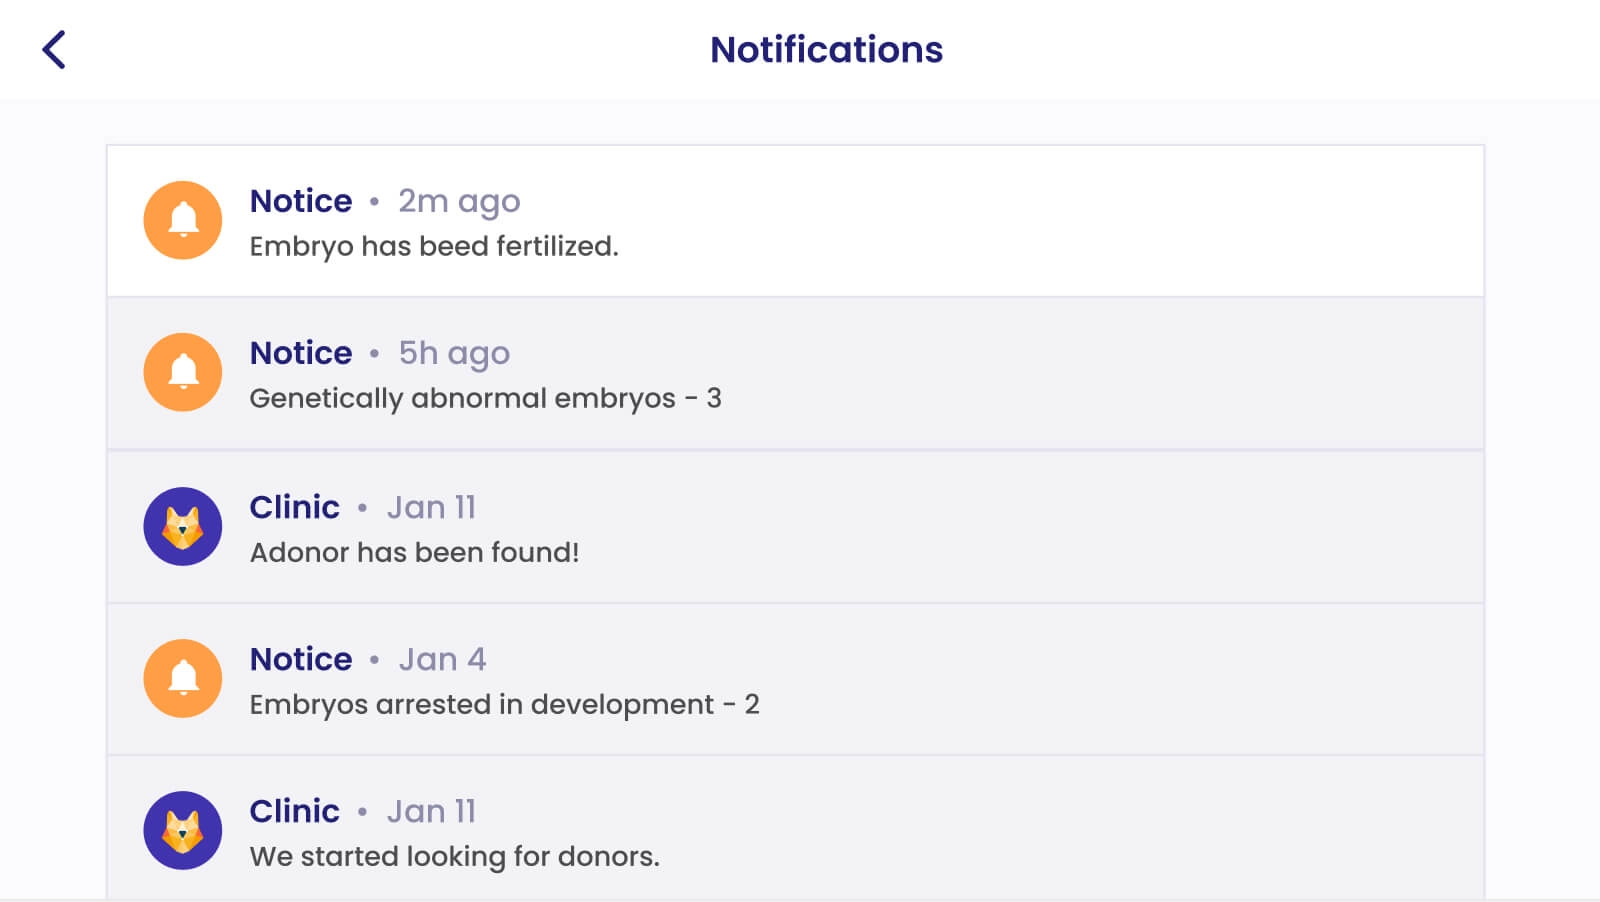Screen dimensions: 1600x902
Task: Click the bell icon on 2m ago notice
Action: [x=183, y=220]
